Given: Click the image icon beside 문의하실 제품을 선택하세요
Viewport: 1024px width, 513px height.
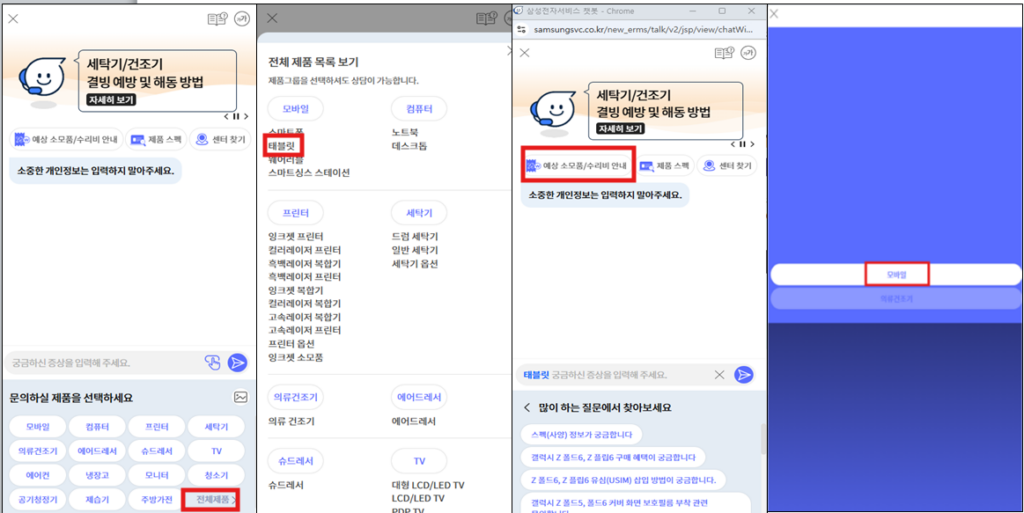Looking at the screenshot, I should pyautogui.click(x=241, y=397).
